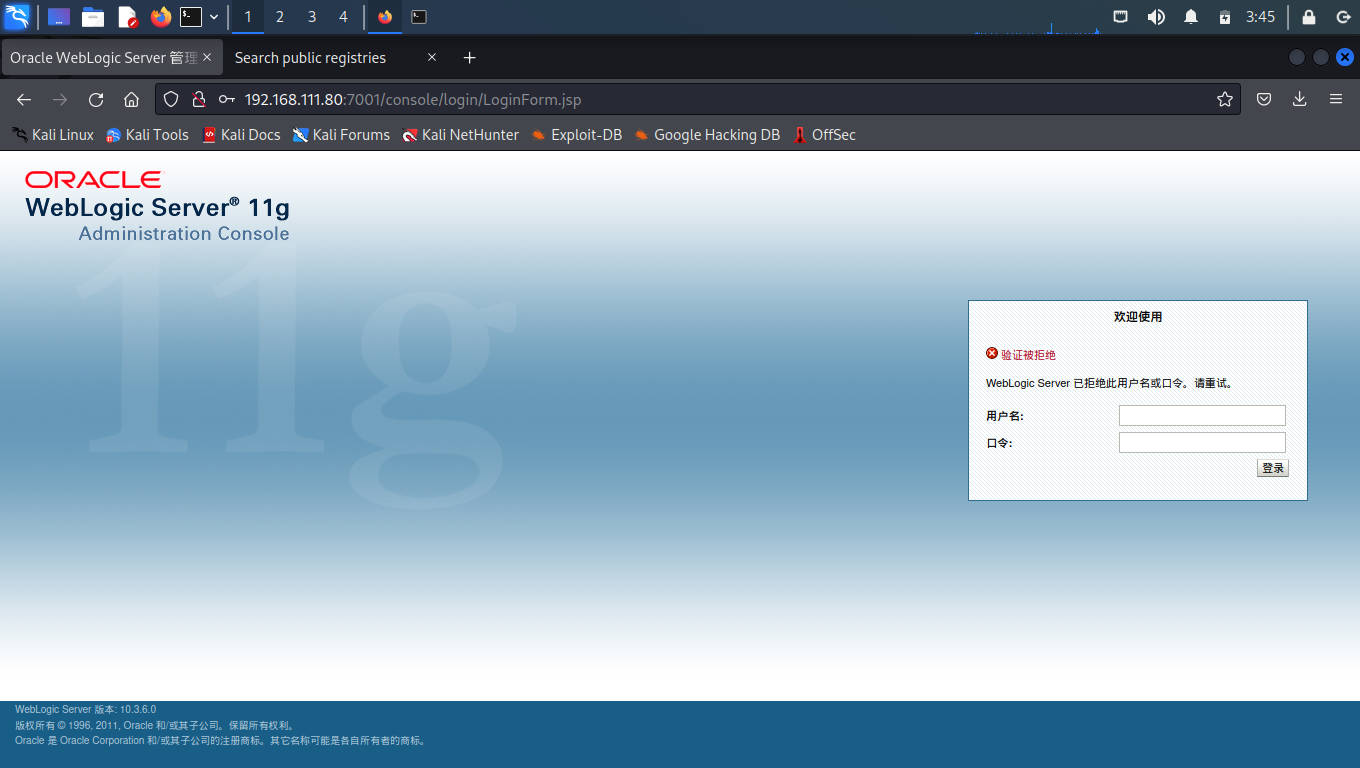Switch to workspace 3
The image size is (1360, 768).
tap(312, 17)
